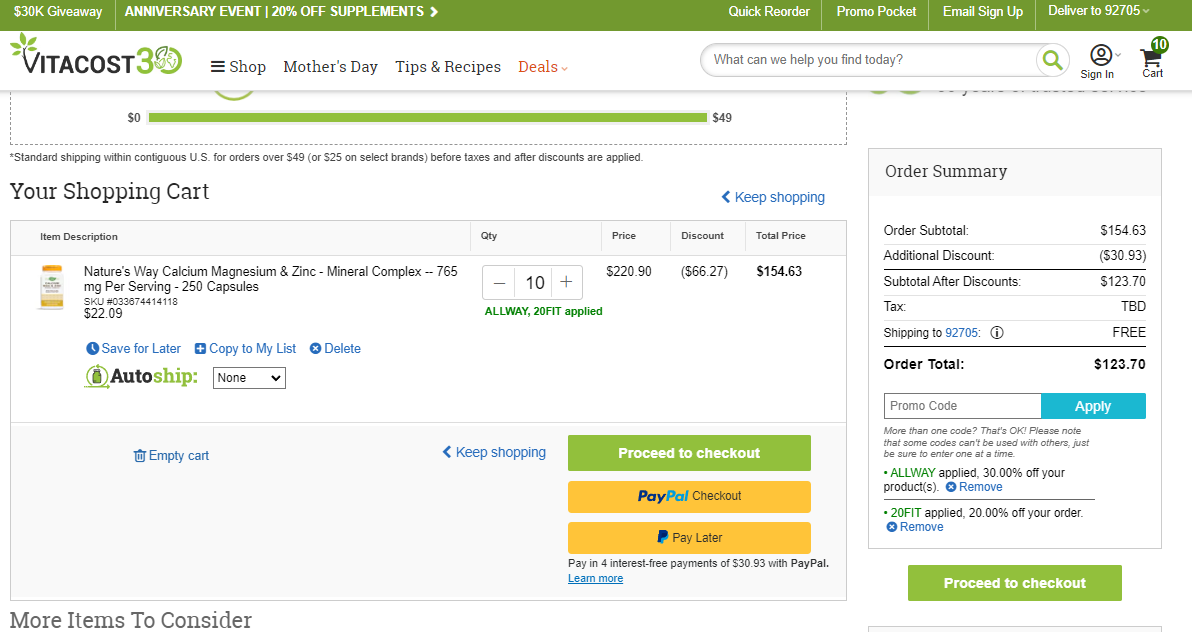Viewport: 1192px width, 632px height.
Task: Click Copy to My List
Action: click(x=246, y=348)
